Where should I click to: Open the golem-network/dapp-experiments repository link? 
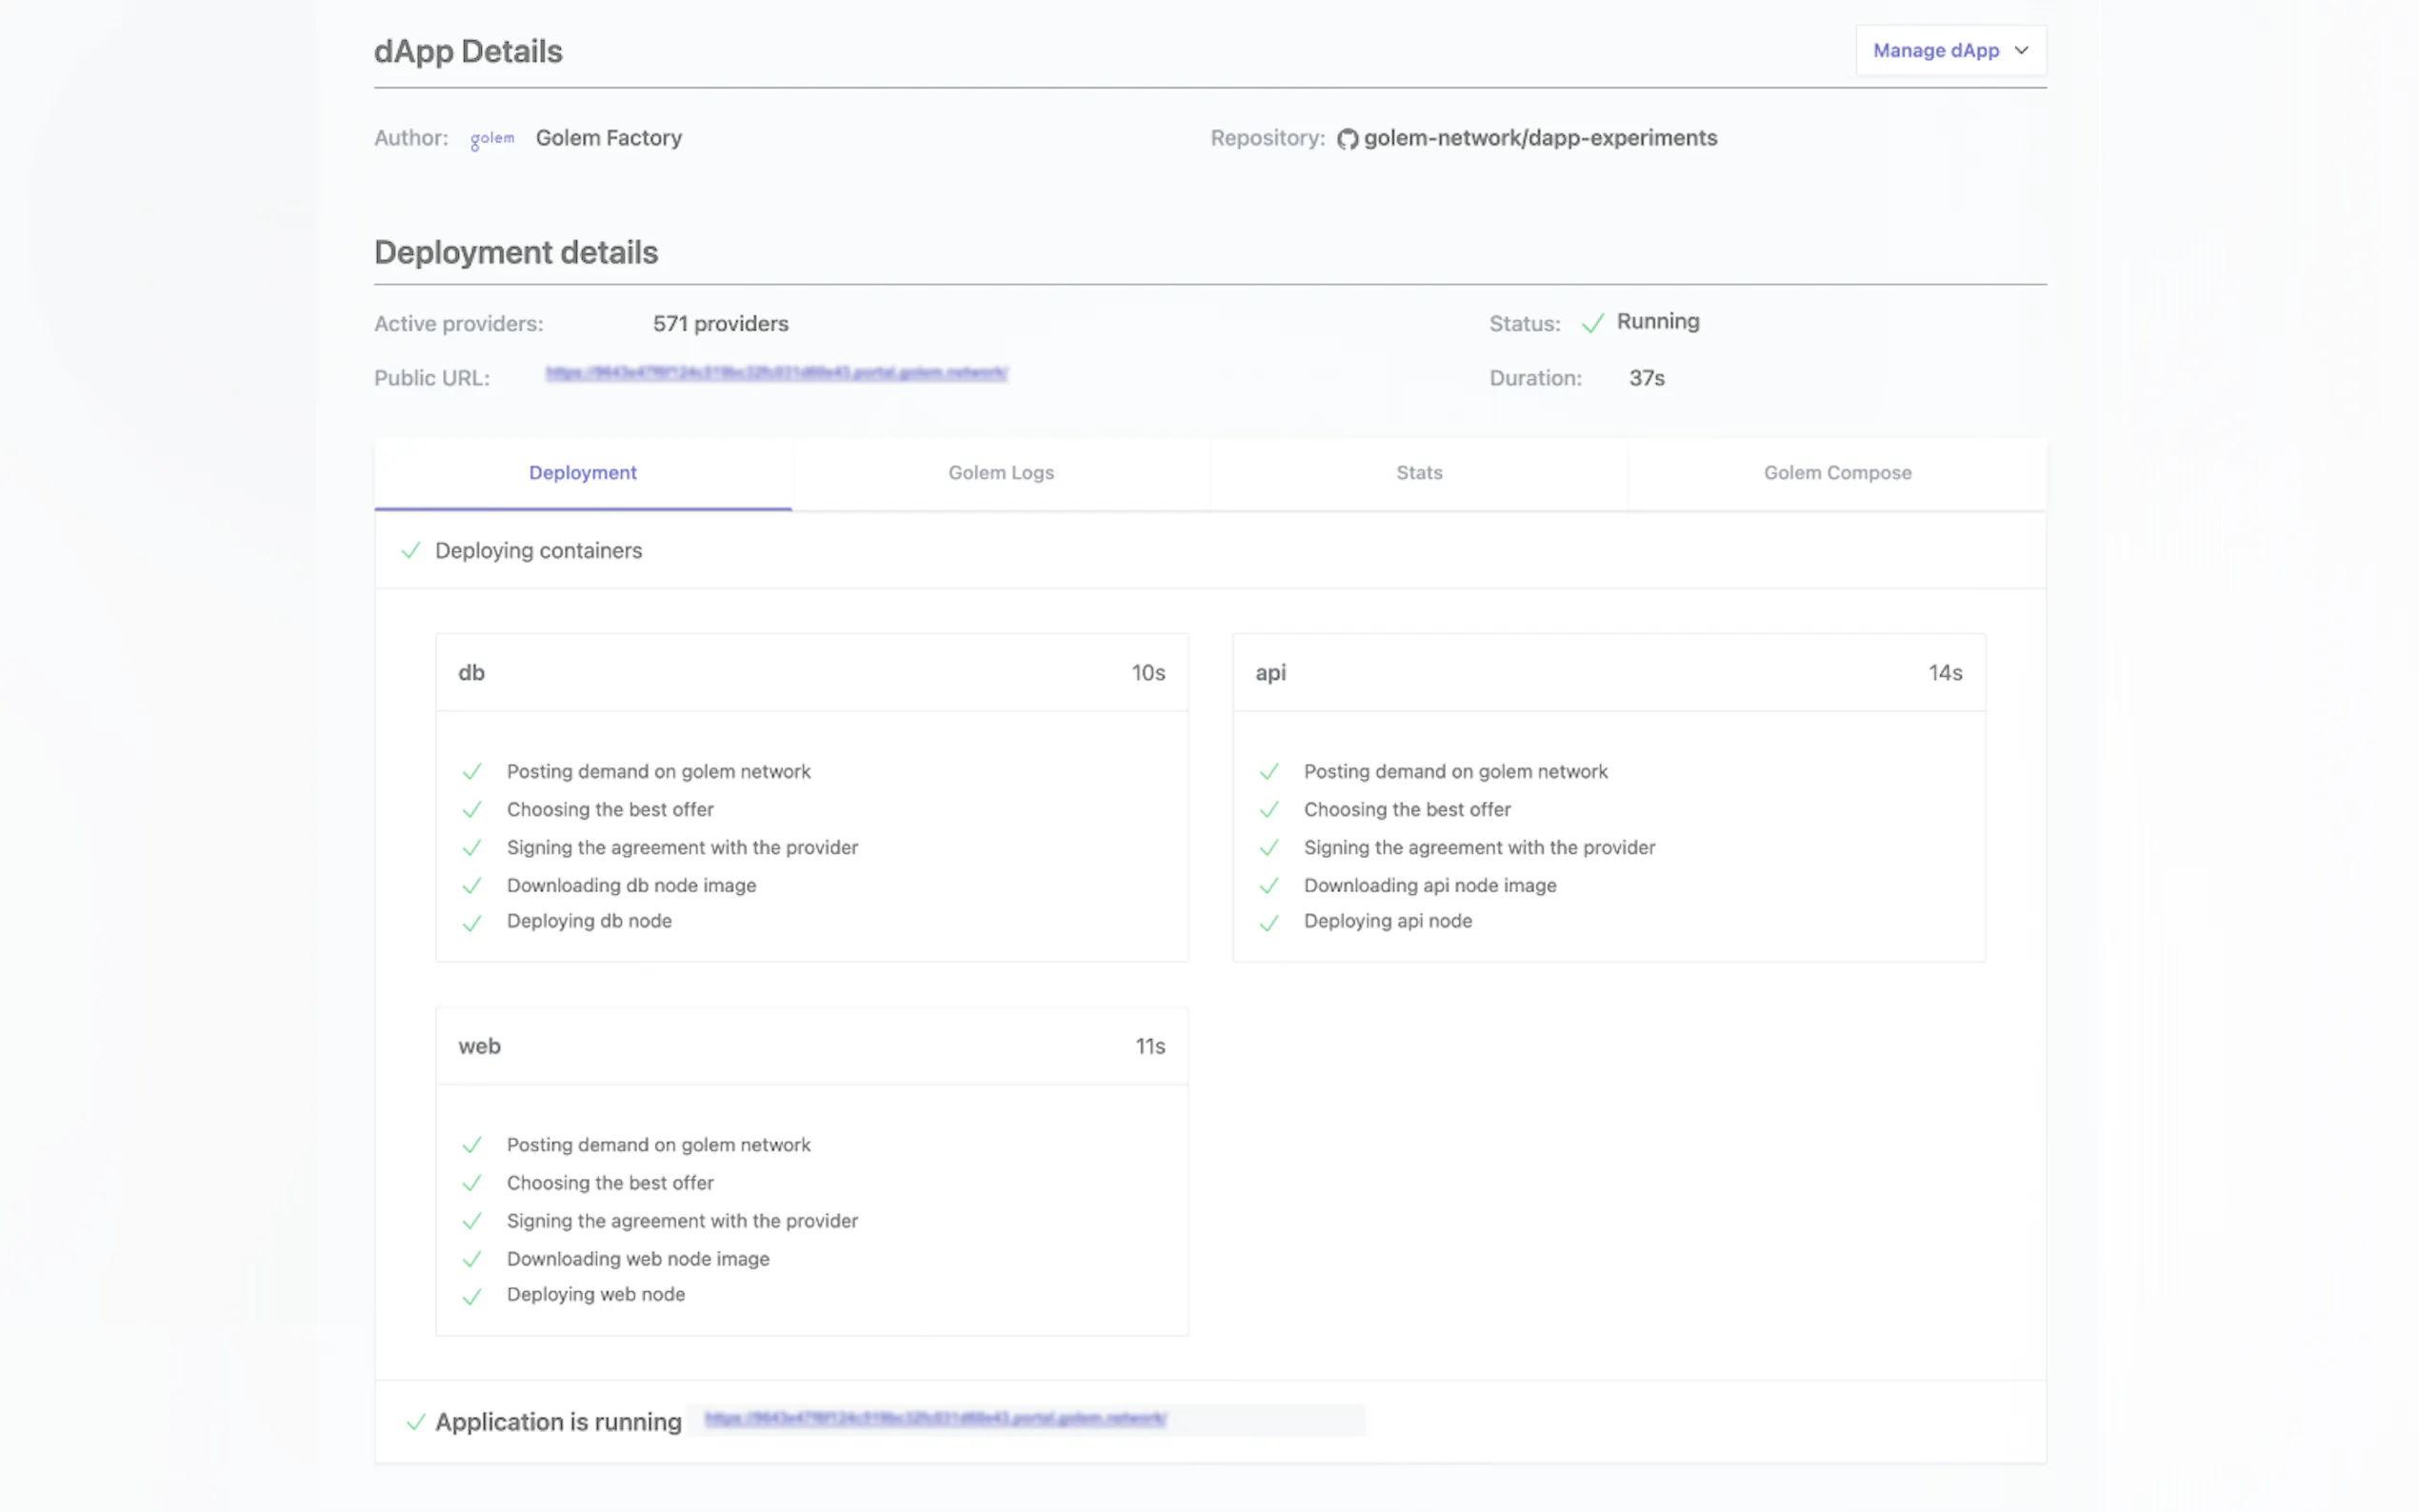[1540, 138]
